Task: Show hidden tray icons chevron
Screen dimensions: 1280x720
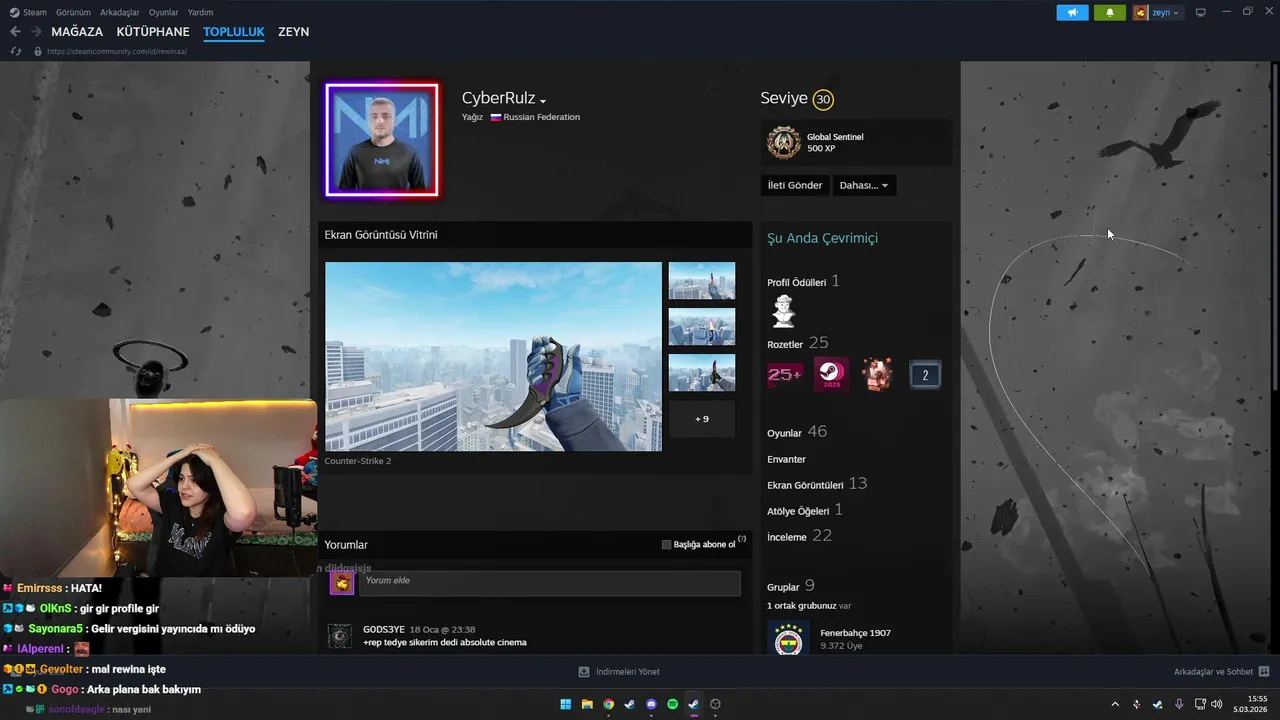Action: 1115,704
